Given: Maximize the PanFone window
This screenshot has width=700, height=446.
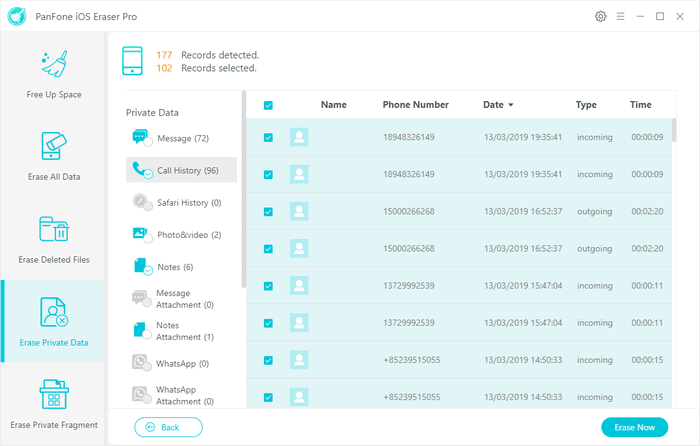Looking at the screenshot, I should click(660, 17).
